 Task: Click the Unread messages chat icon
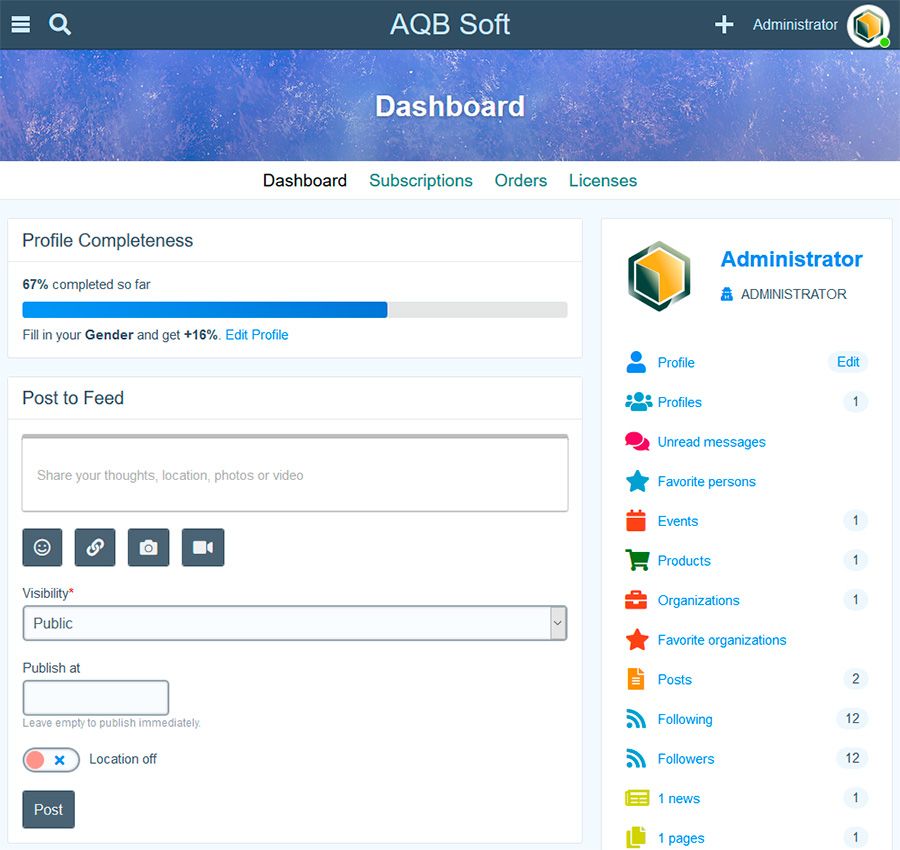click(637, 442)
